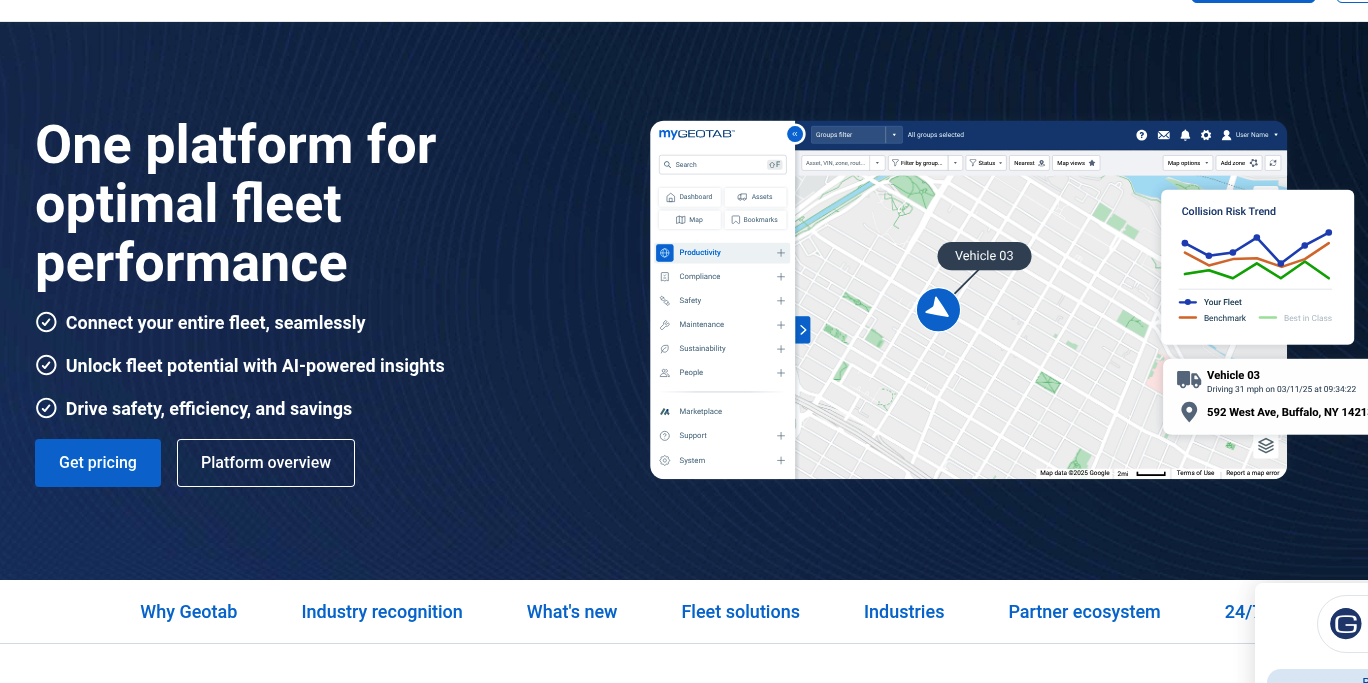Open the Assets shortcut with truck icon
The width and height of the screenshot is (1368, 683).
pyautogui.click(x=755, y=197)
